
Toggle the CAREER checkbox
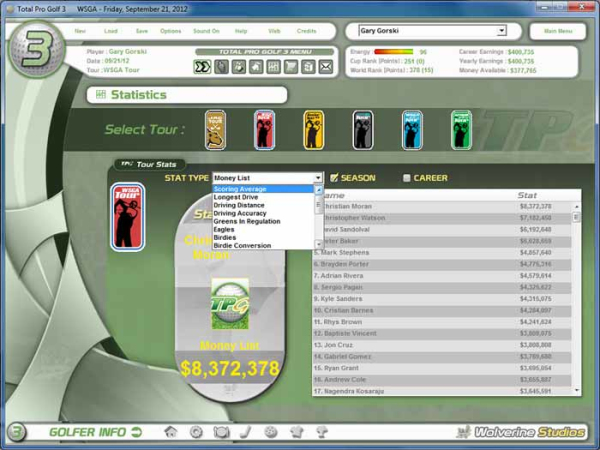click(407, 178)
